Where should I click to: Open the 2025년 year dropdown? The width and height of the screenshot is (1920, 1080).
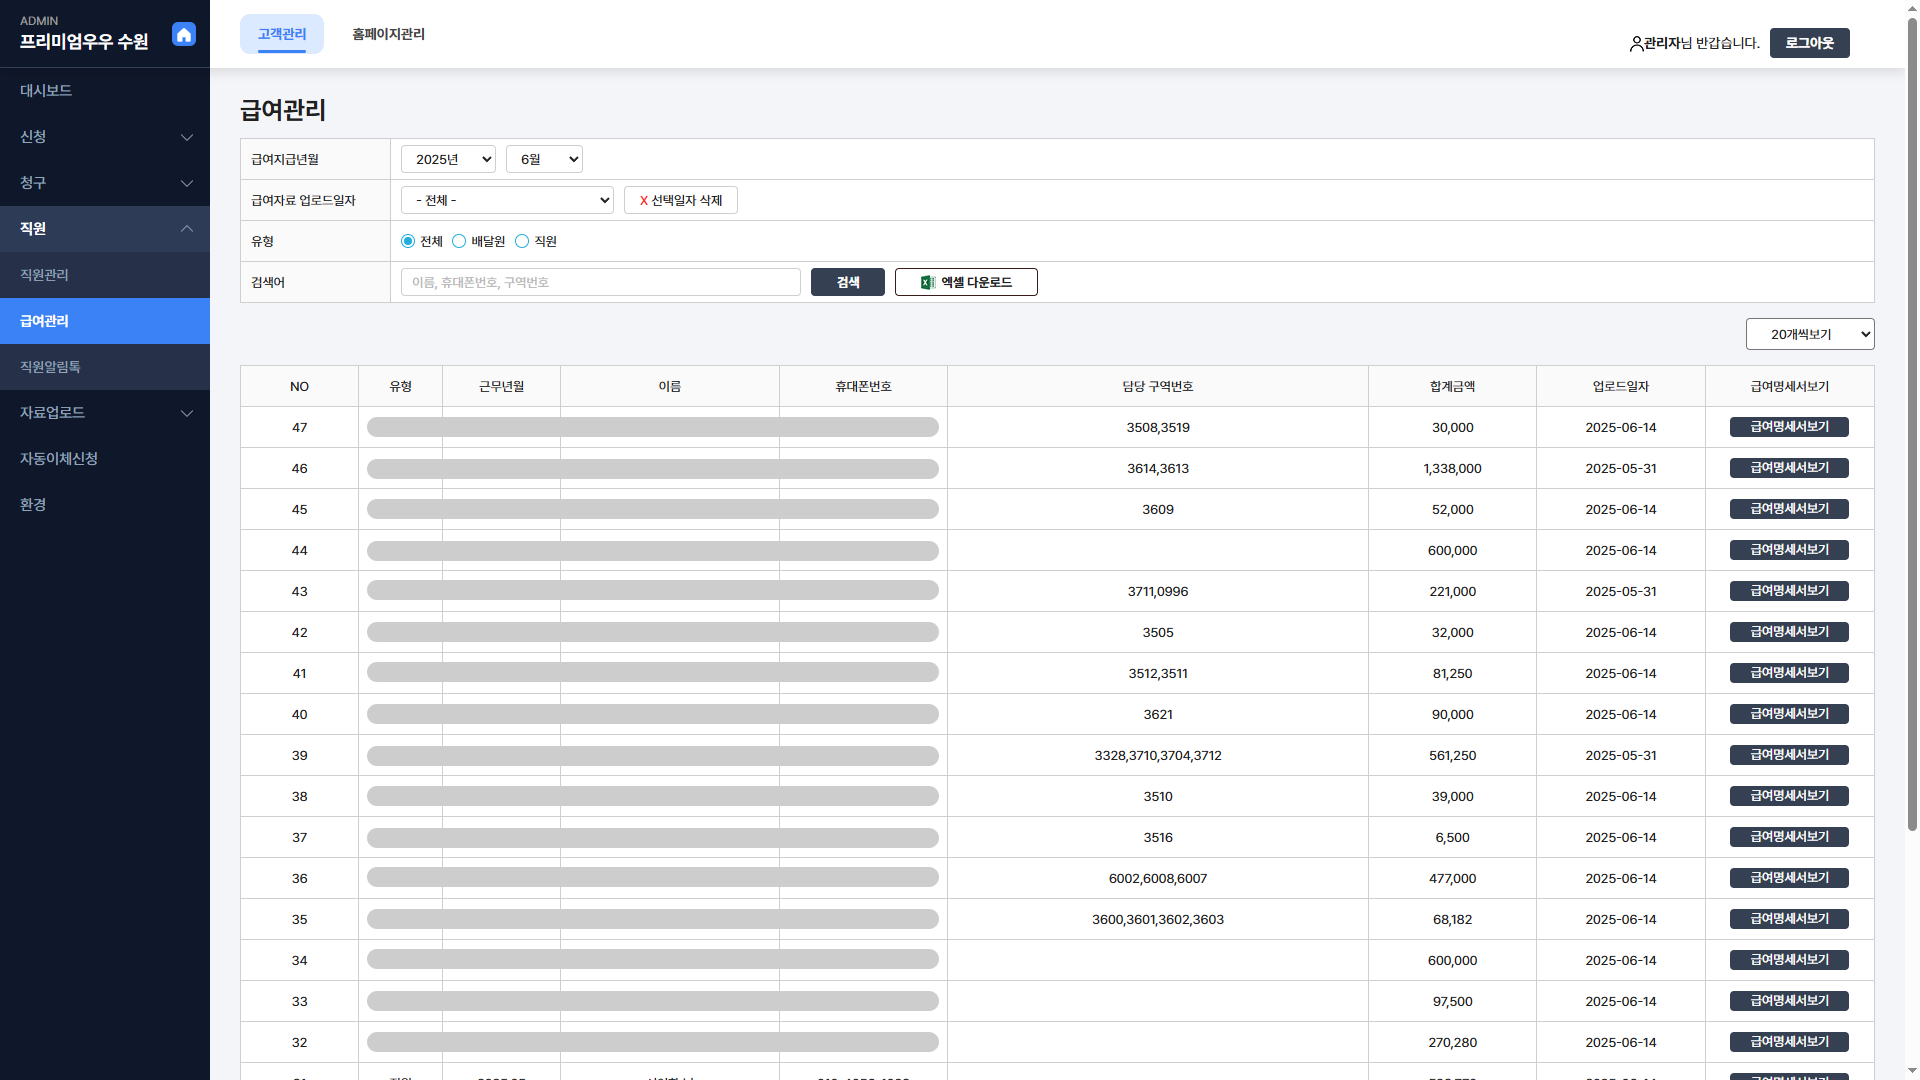(448, 159)
